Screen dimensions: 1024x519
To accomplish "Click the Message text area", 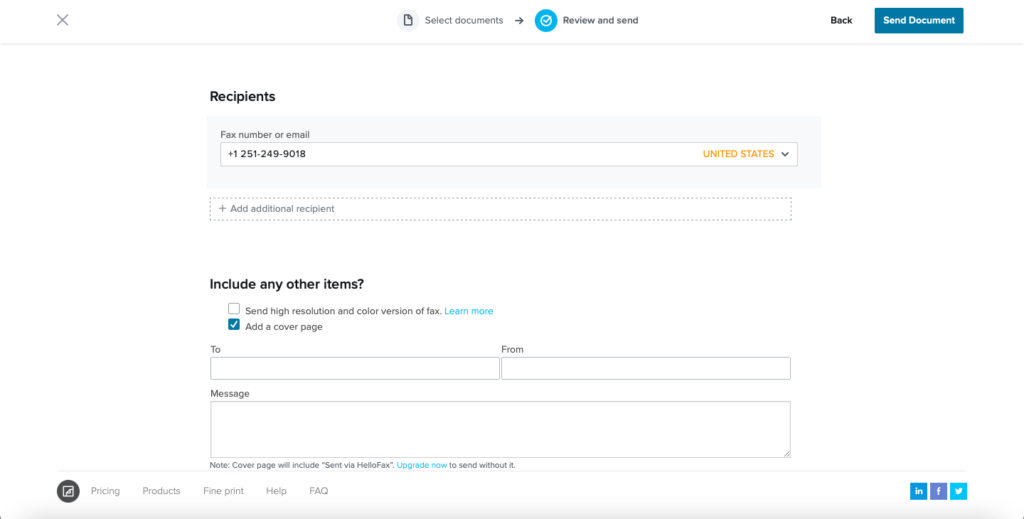I will [500, 430].
